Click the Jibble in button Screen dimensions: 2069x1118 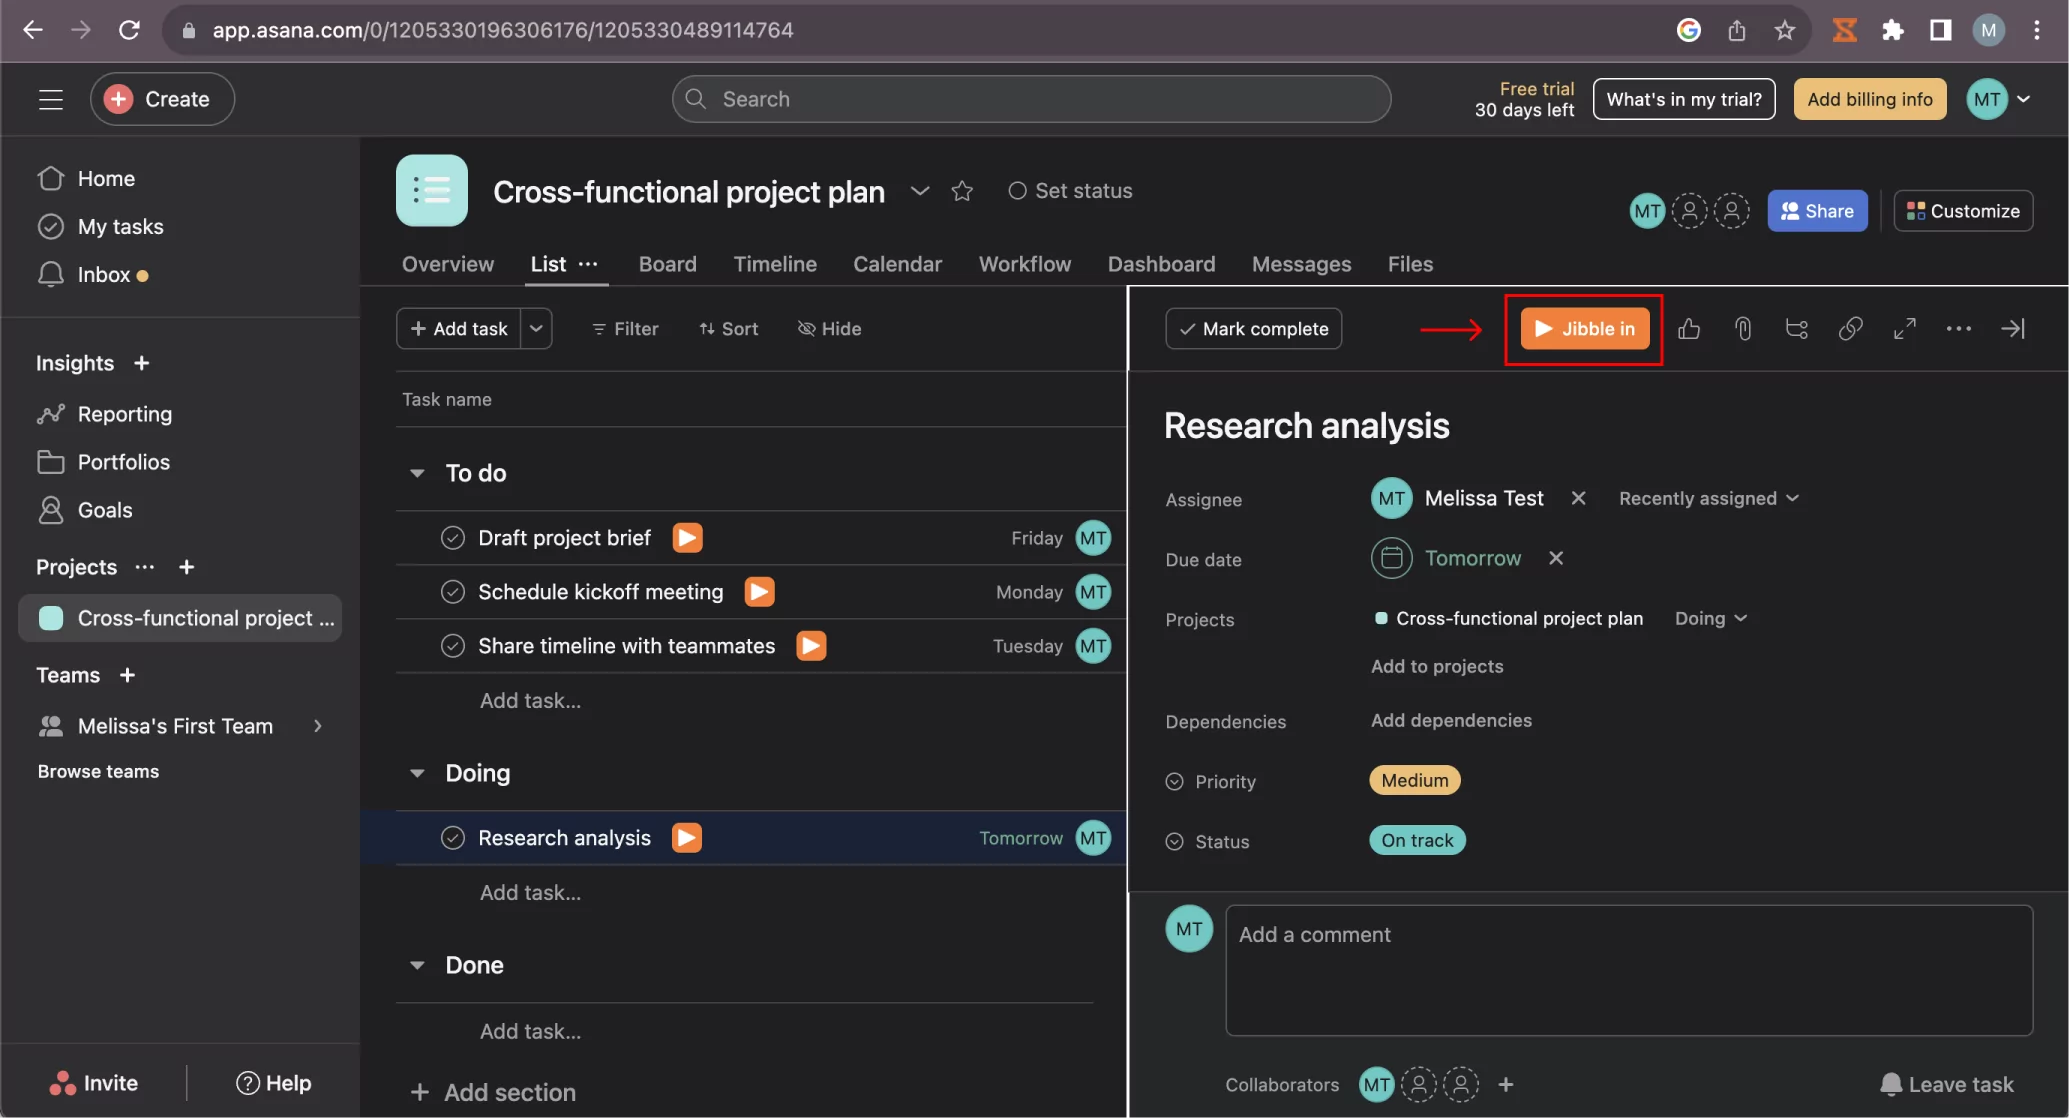1585,329
